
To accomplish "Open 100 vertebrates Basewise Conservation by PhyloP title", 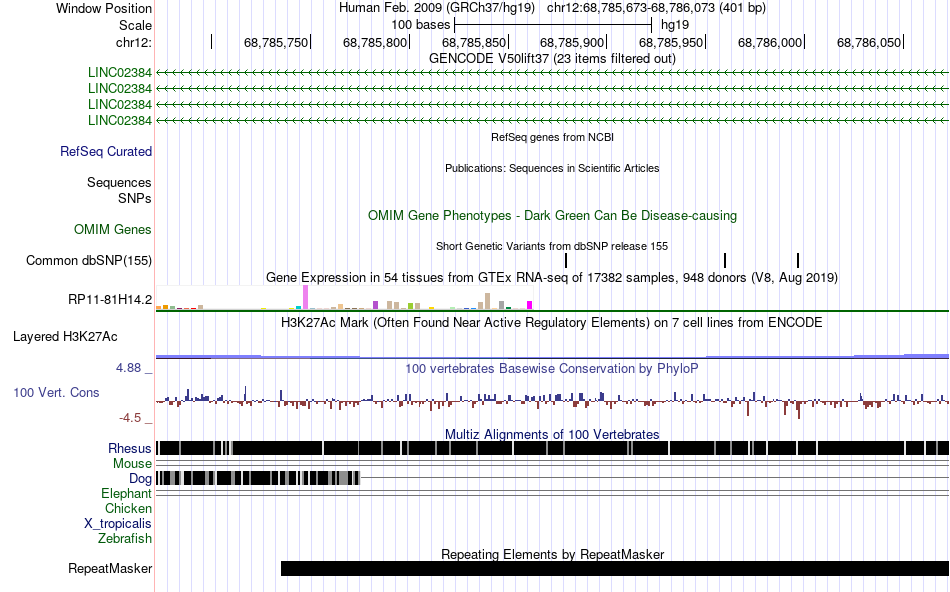I will tap(552, 368).
